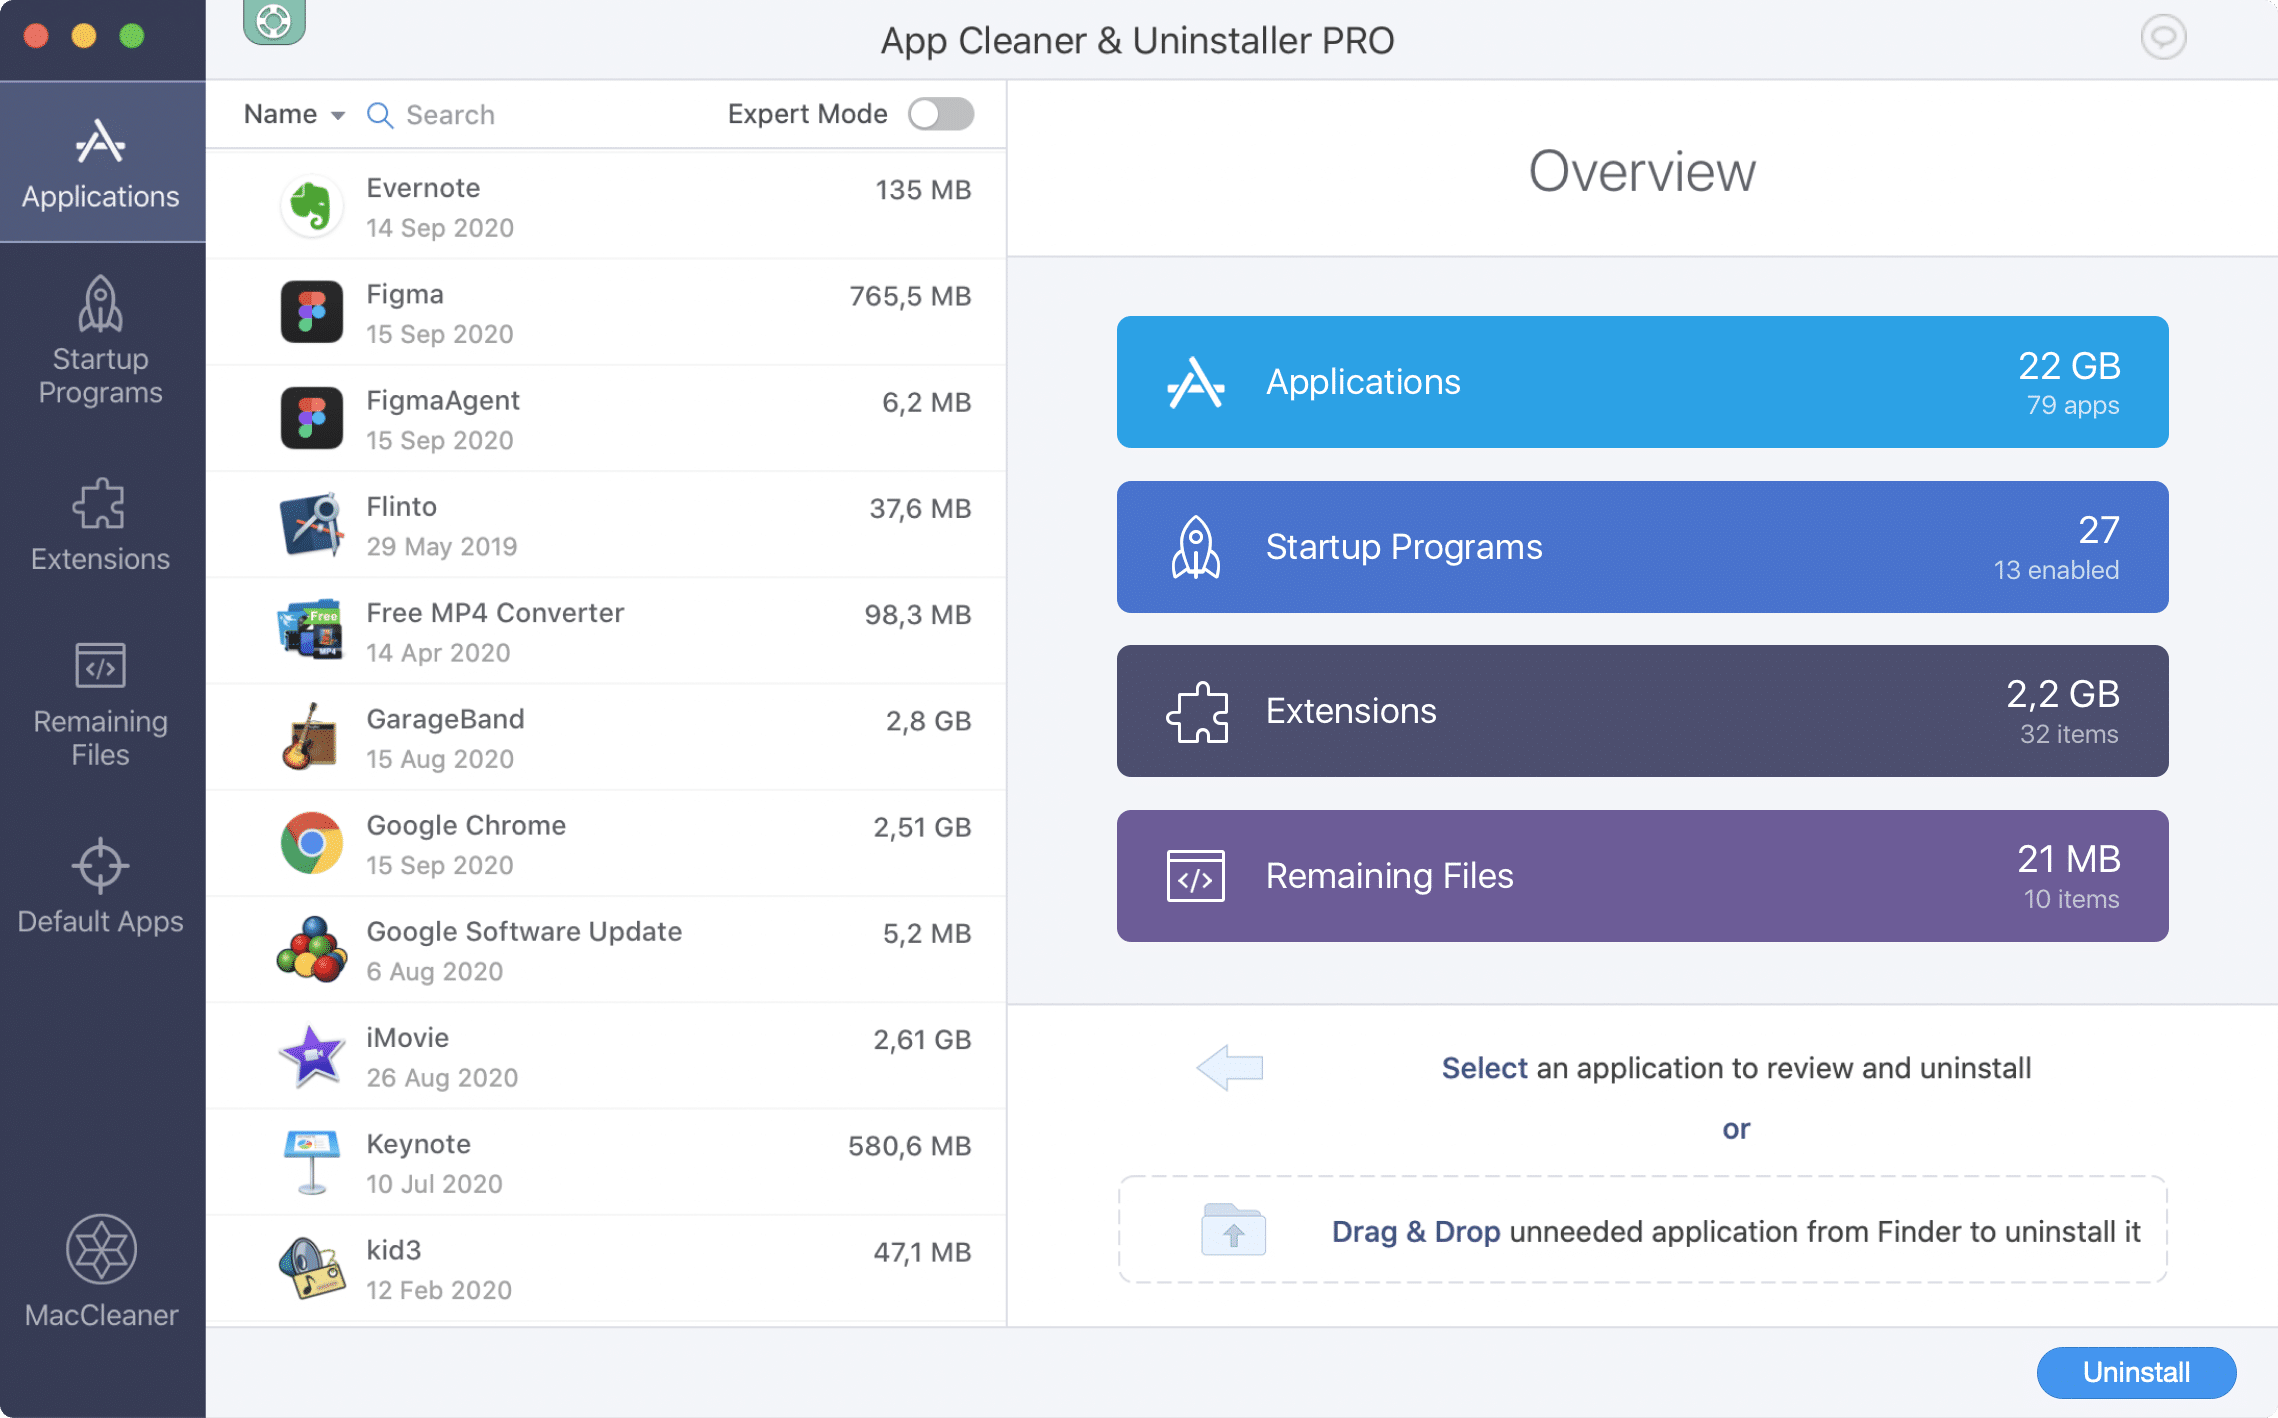This screenshot has height=1418, width=2278.
Task: Click the Applications overview card
Action: (x=1641, y=379)
